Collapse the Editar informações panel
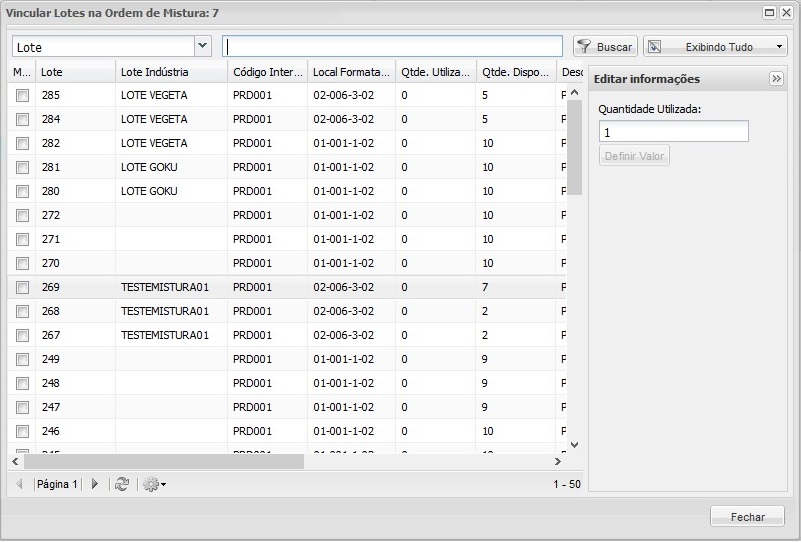Viewport: 801px width, 543px height. pyautogui.click(x=776, y=79)
